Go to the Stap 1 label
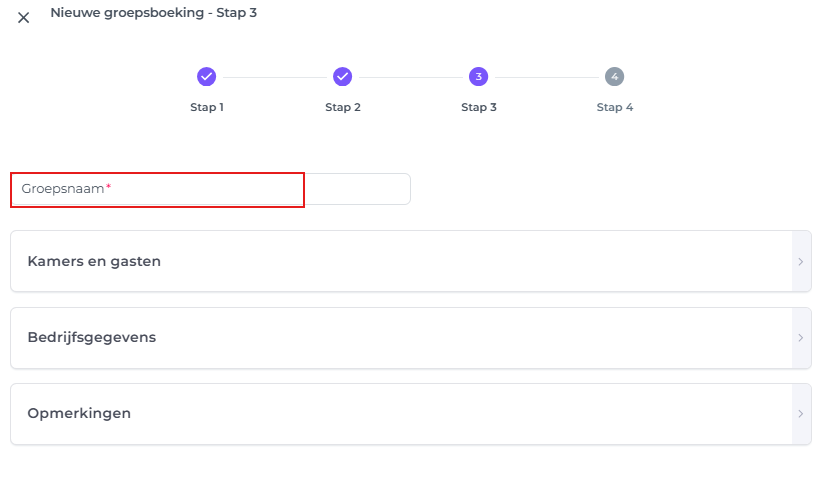Image resolution: width=820 pixels, height=486 pixels. (207, 107)
